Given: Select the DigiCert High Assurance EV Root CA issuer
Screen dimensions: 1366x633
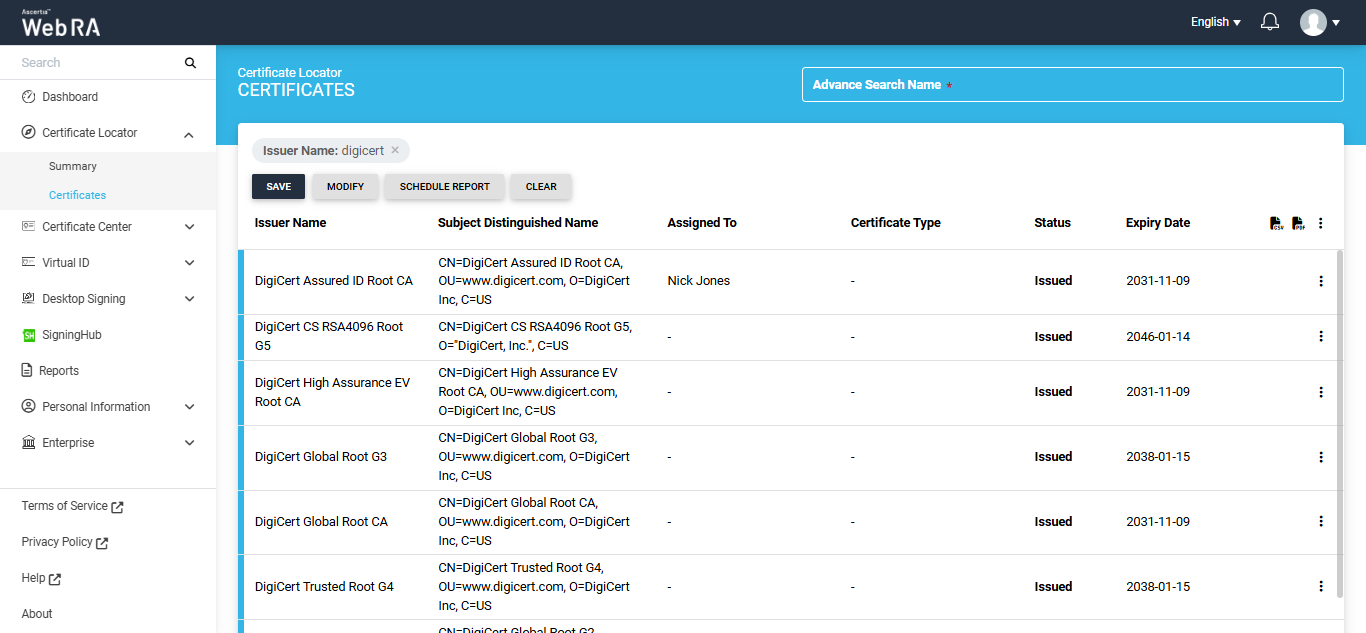Looking at the screenshot, I should pos(333,392).
